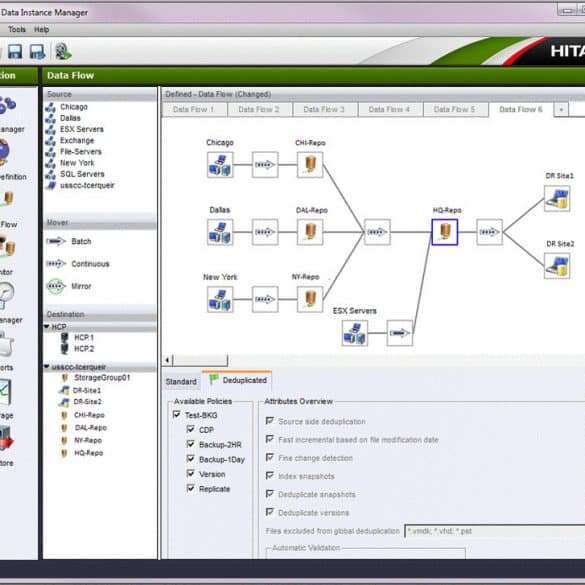Screen dimensions: 585x585
Task: Switch to Data Flow 1 tab
Action: pos(194,109)
